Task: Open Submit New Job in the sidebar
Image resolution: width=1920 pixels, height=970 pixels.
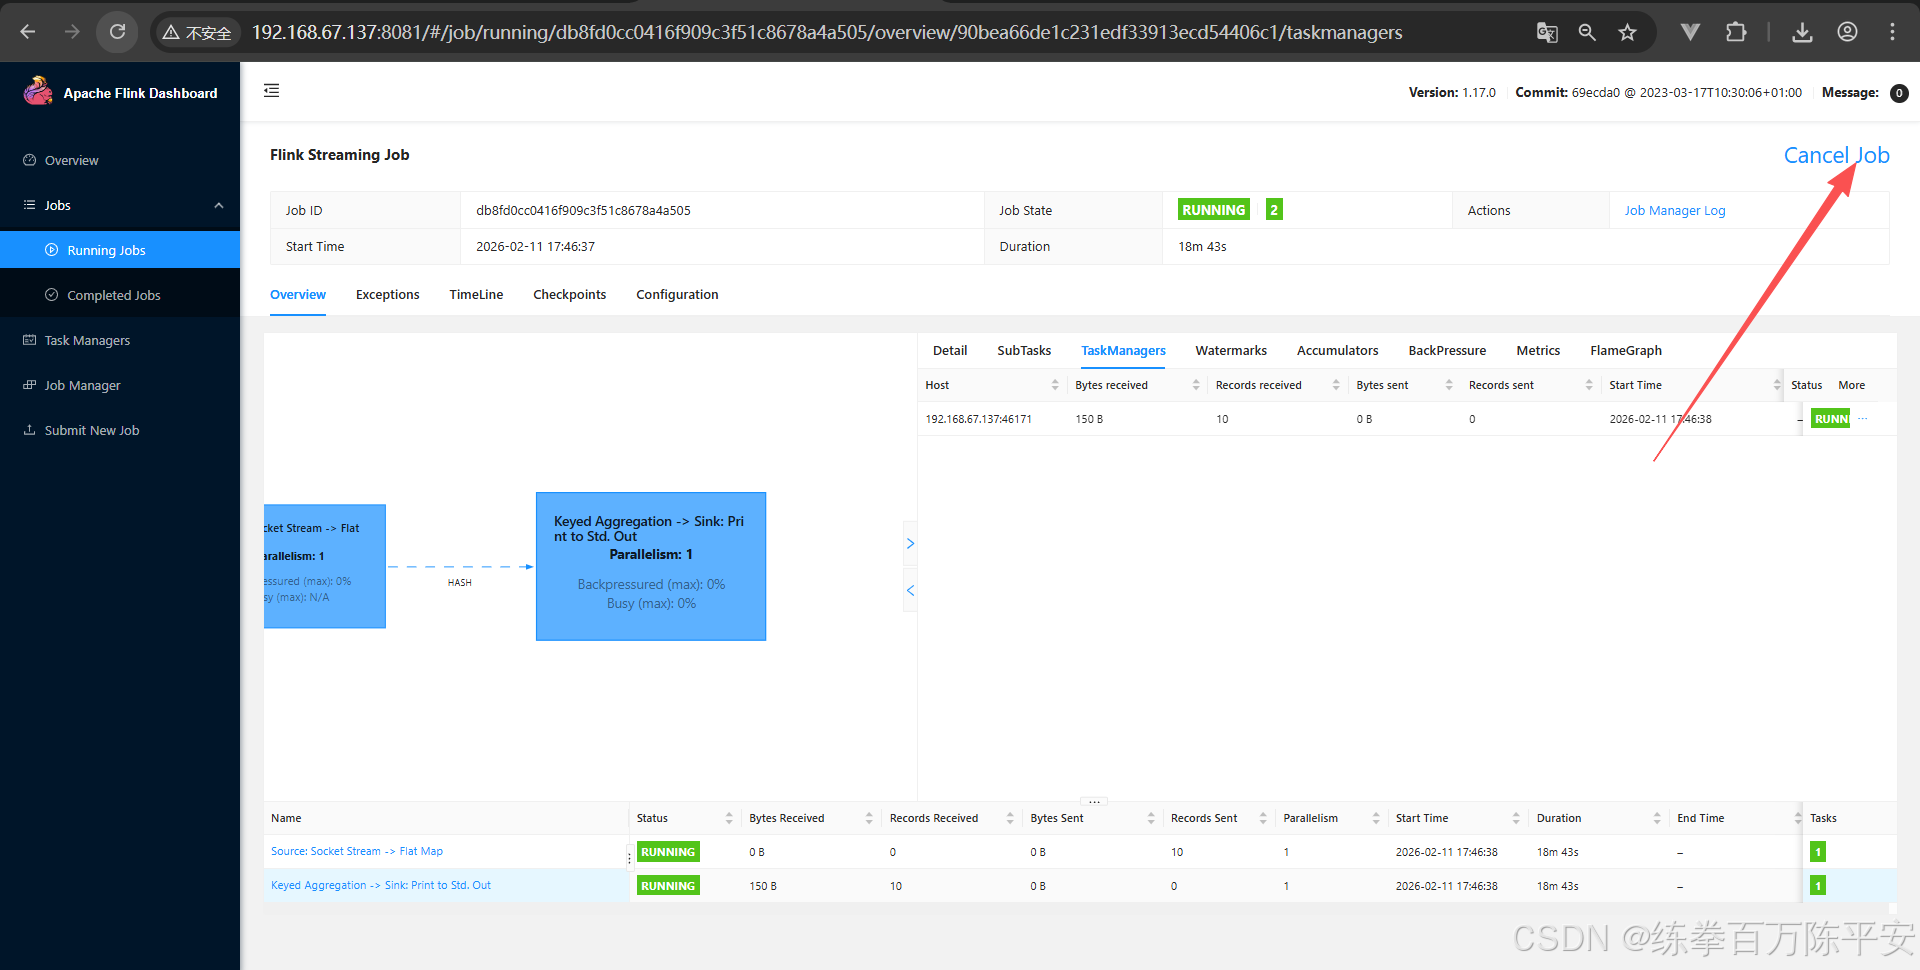Action: click(120, 430)
